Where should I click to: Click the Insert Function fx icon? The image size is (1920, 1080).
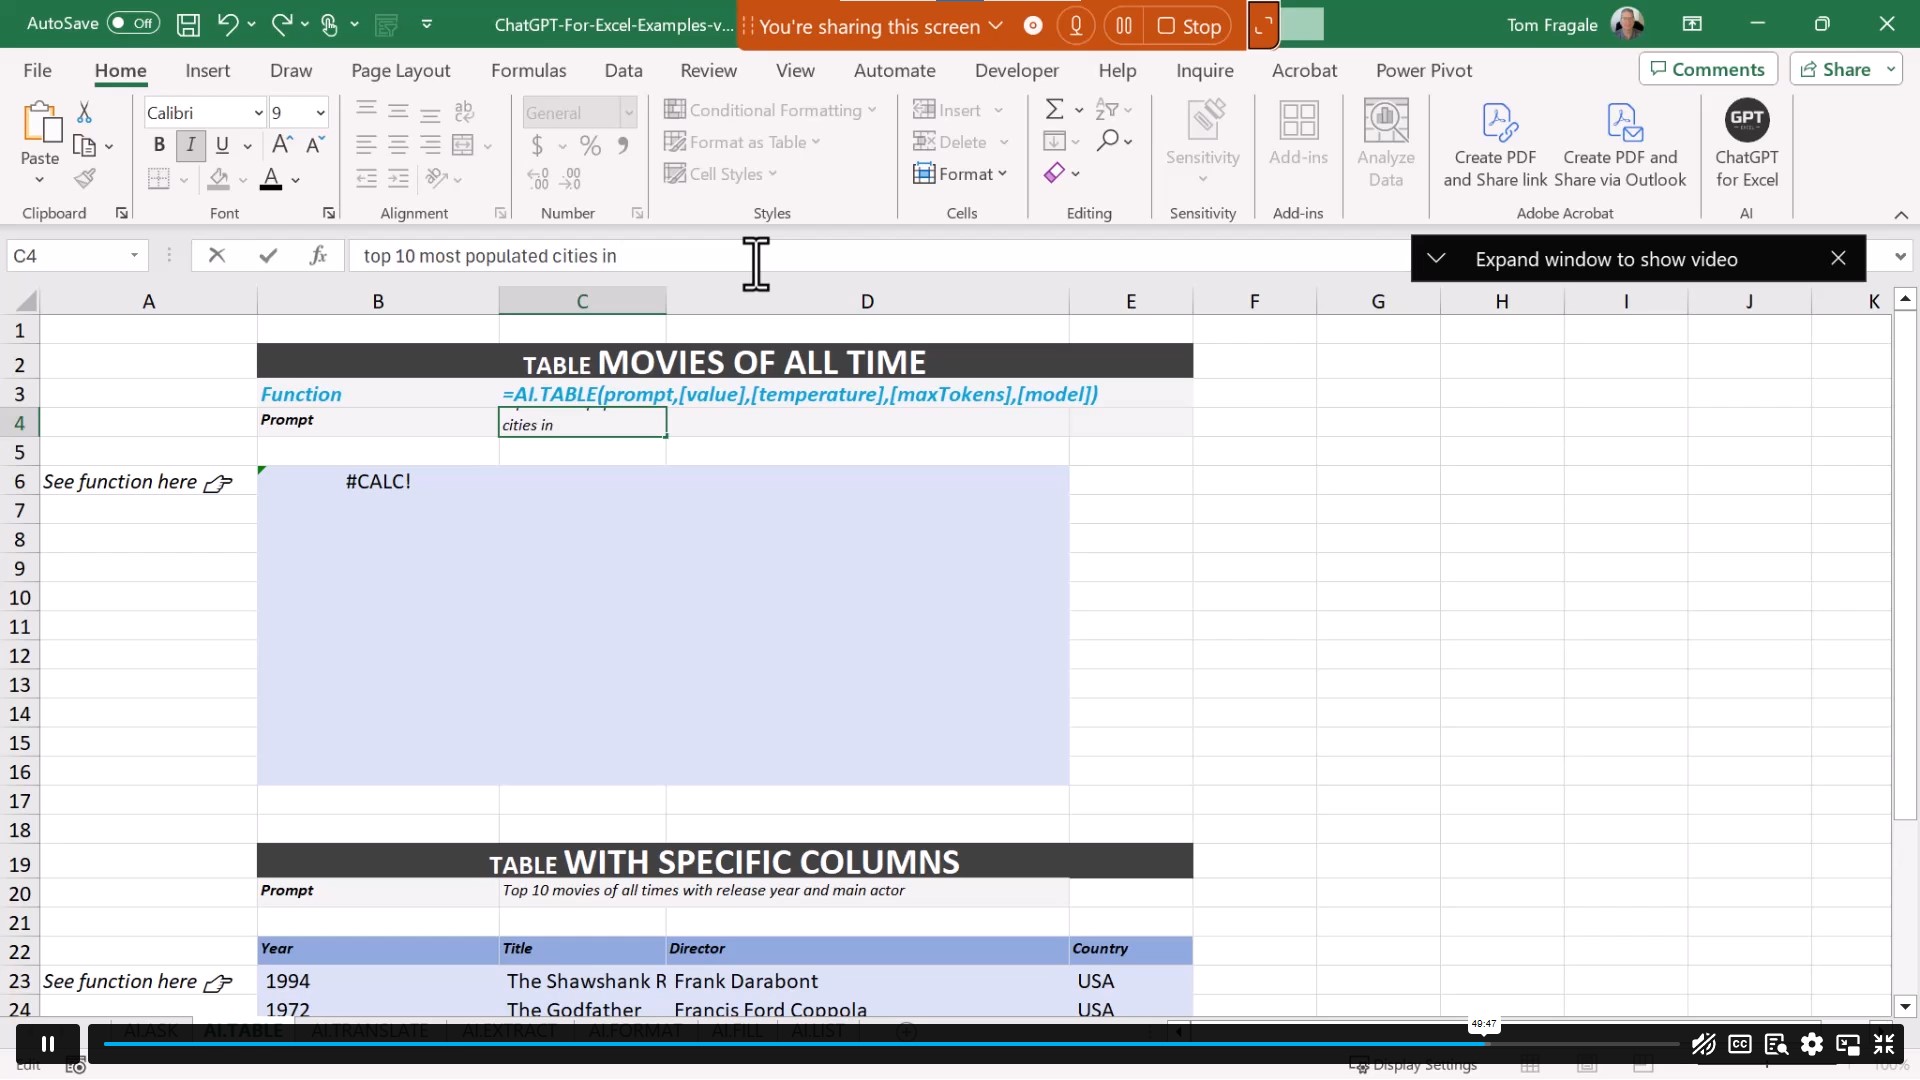(319, 255)
